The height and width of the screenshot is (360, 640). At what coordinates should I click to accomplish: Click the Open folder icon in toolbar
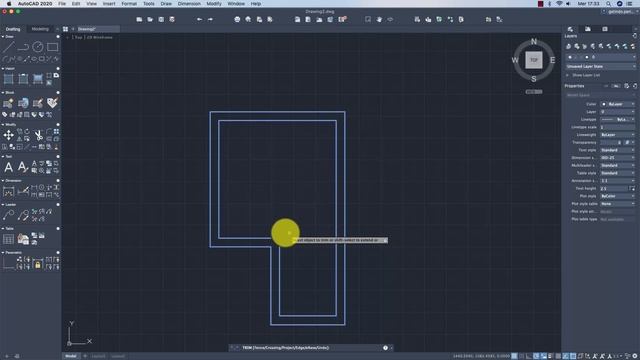[150, 19]
